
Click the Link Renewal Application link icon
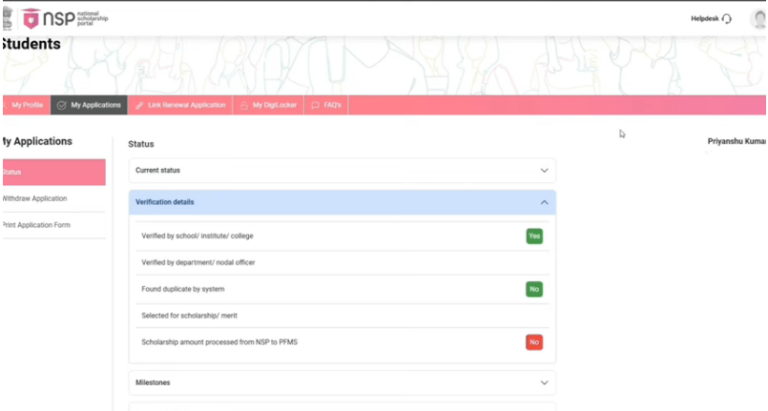(140, 105)
